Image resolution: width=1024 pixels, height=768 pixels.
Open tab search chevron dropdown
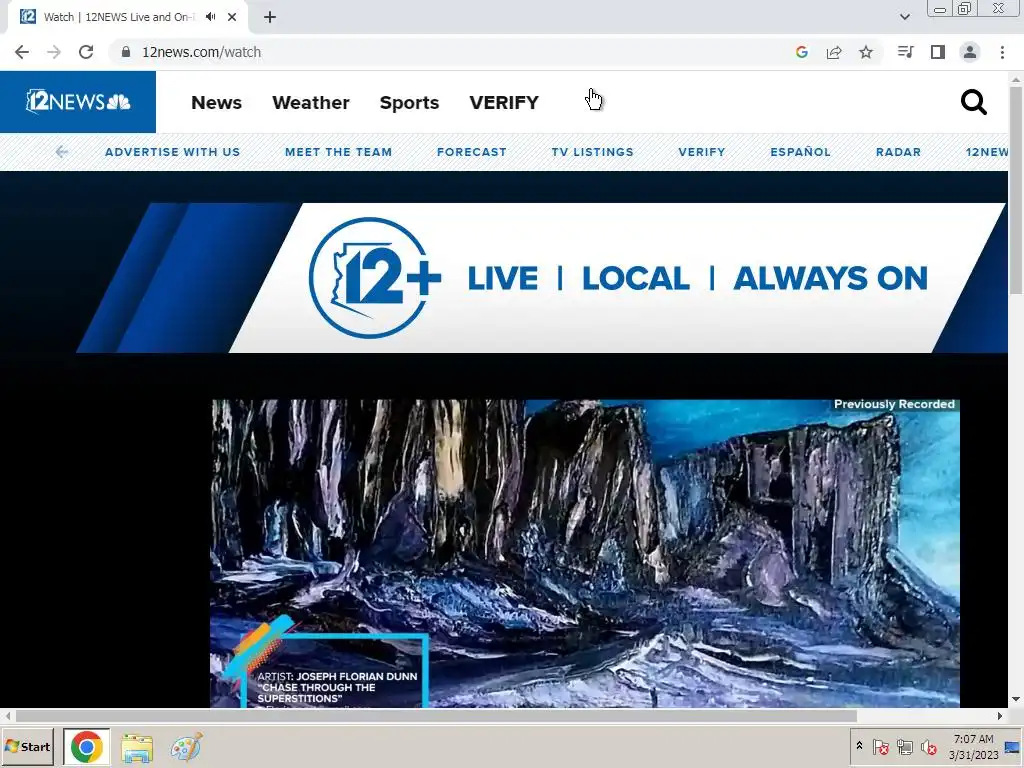[904, 17]
